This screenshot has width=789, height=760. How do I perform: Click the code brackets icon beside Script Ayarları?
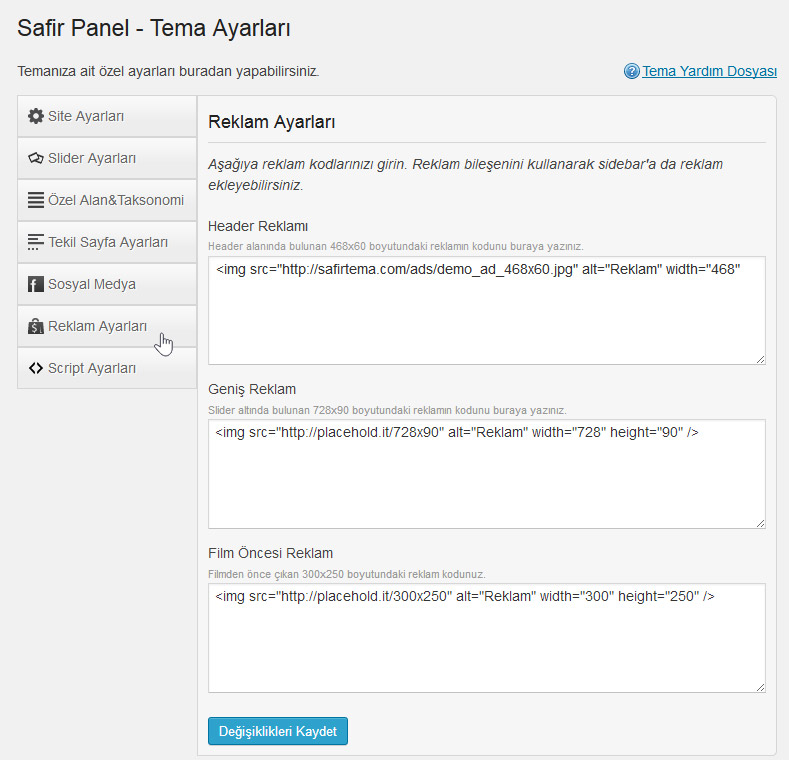click(36, 368)
